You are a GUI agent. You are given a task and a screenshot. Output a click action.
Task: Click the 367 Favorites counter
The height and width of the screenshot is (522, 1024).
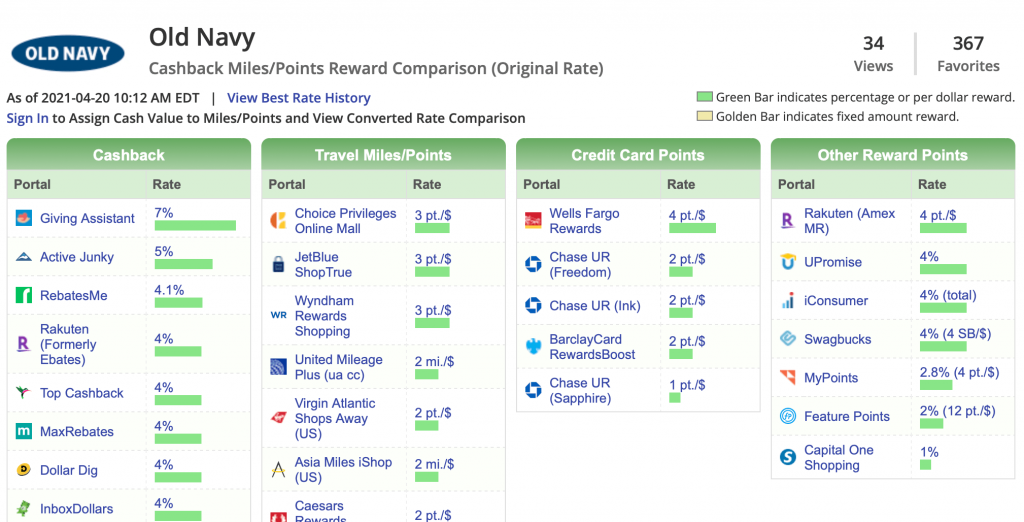968,54
